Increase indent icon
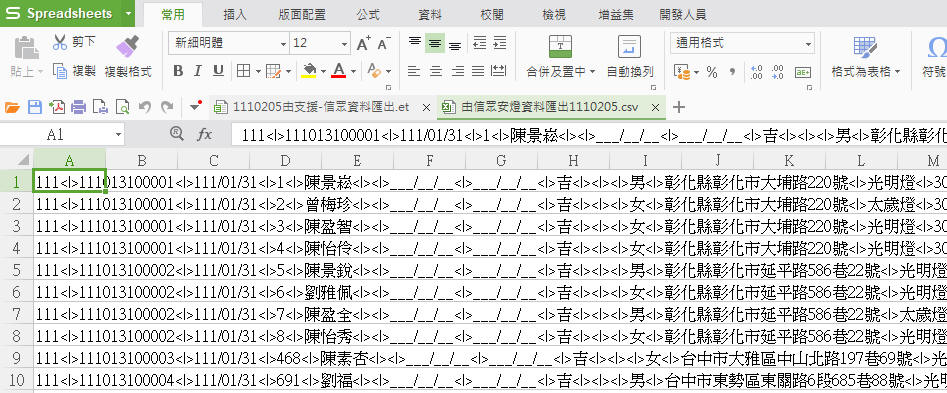947x393 pixels. tap(499, 43)
